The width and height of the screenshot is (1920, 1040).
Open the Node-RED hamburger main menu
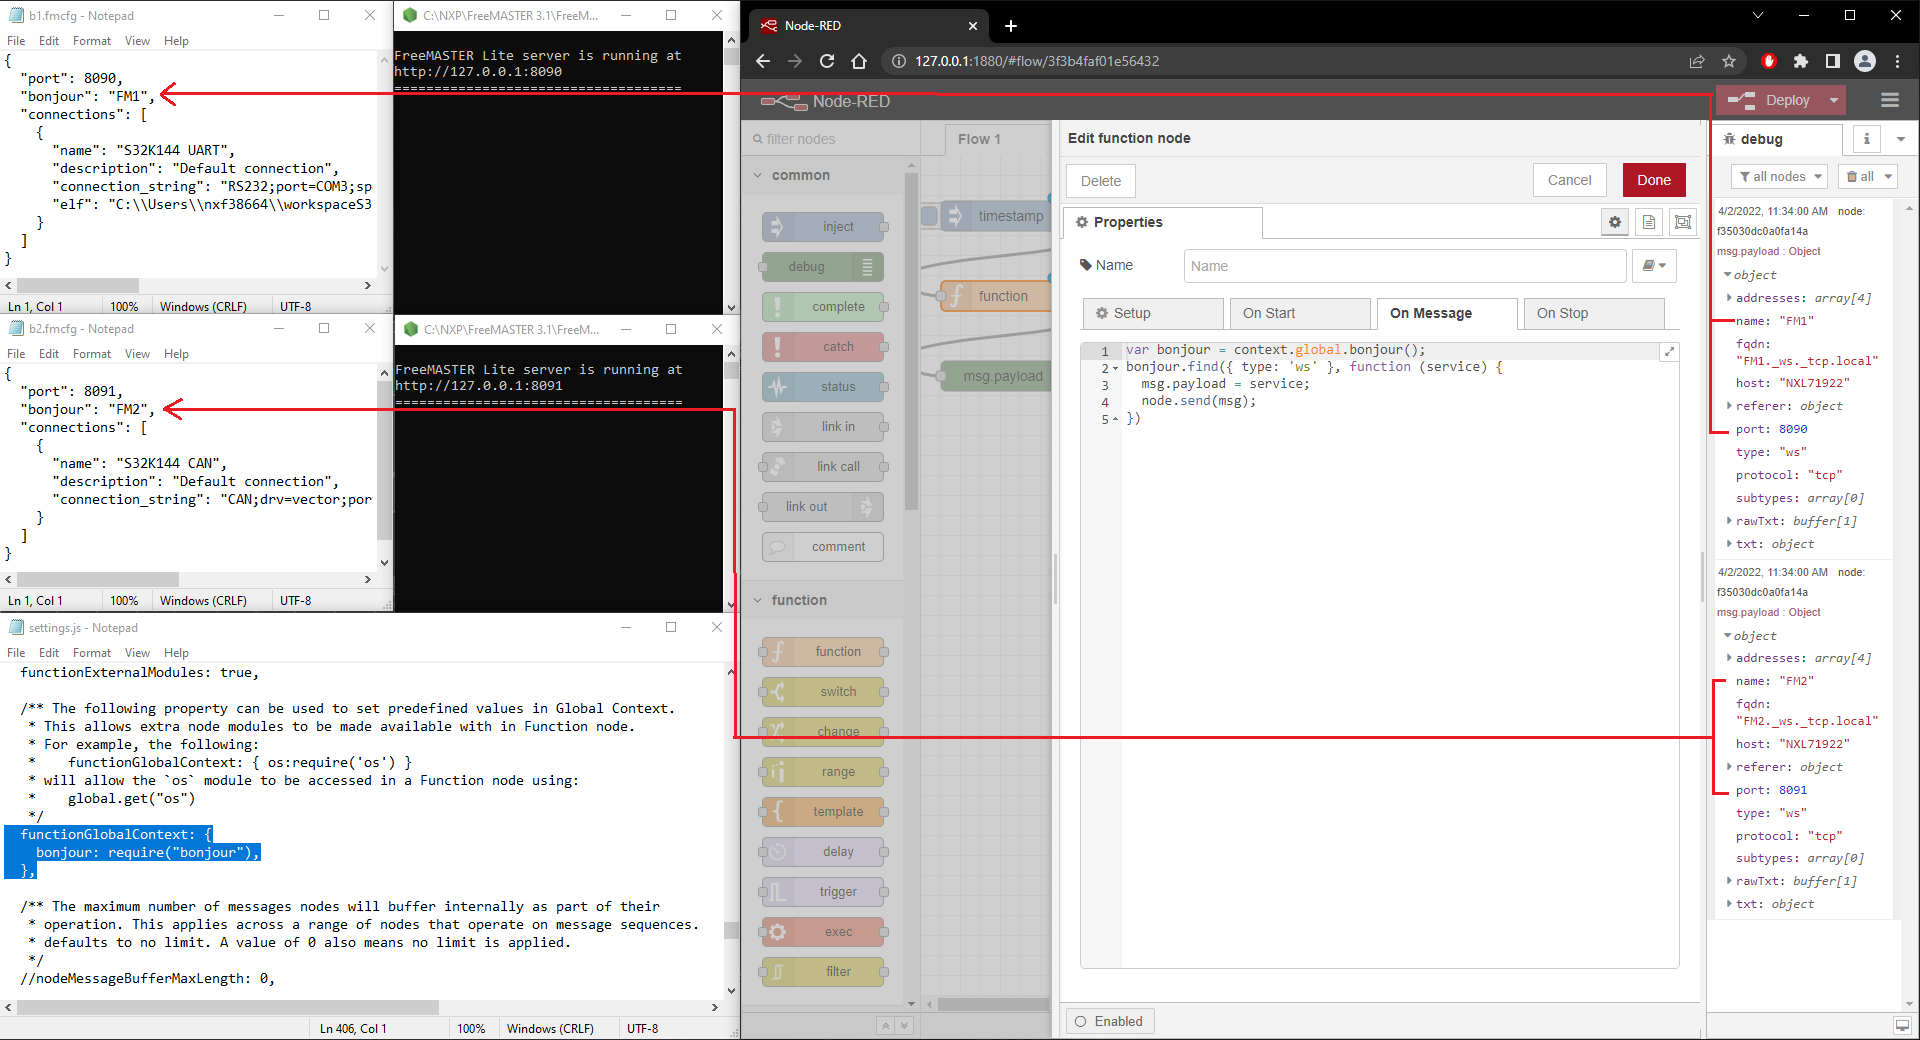[x=1890, y=100]
